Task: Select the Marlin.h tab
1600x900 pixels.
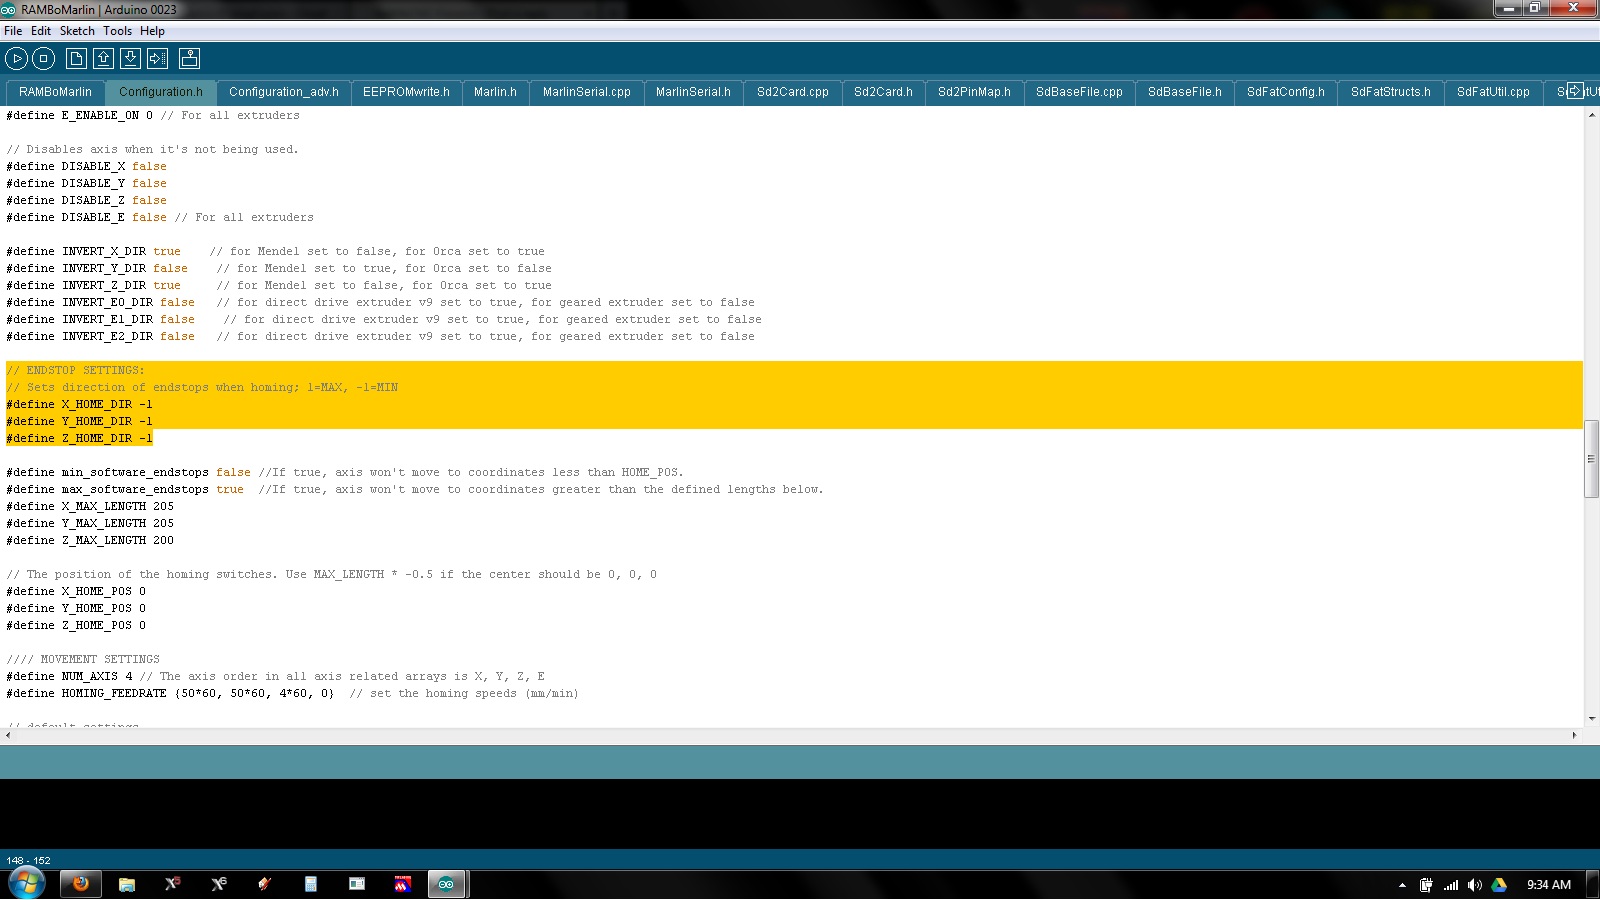Action: [x=495, y=92]
